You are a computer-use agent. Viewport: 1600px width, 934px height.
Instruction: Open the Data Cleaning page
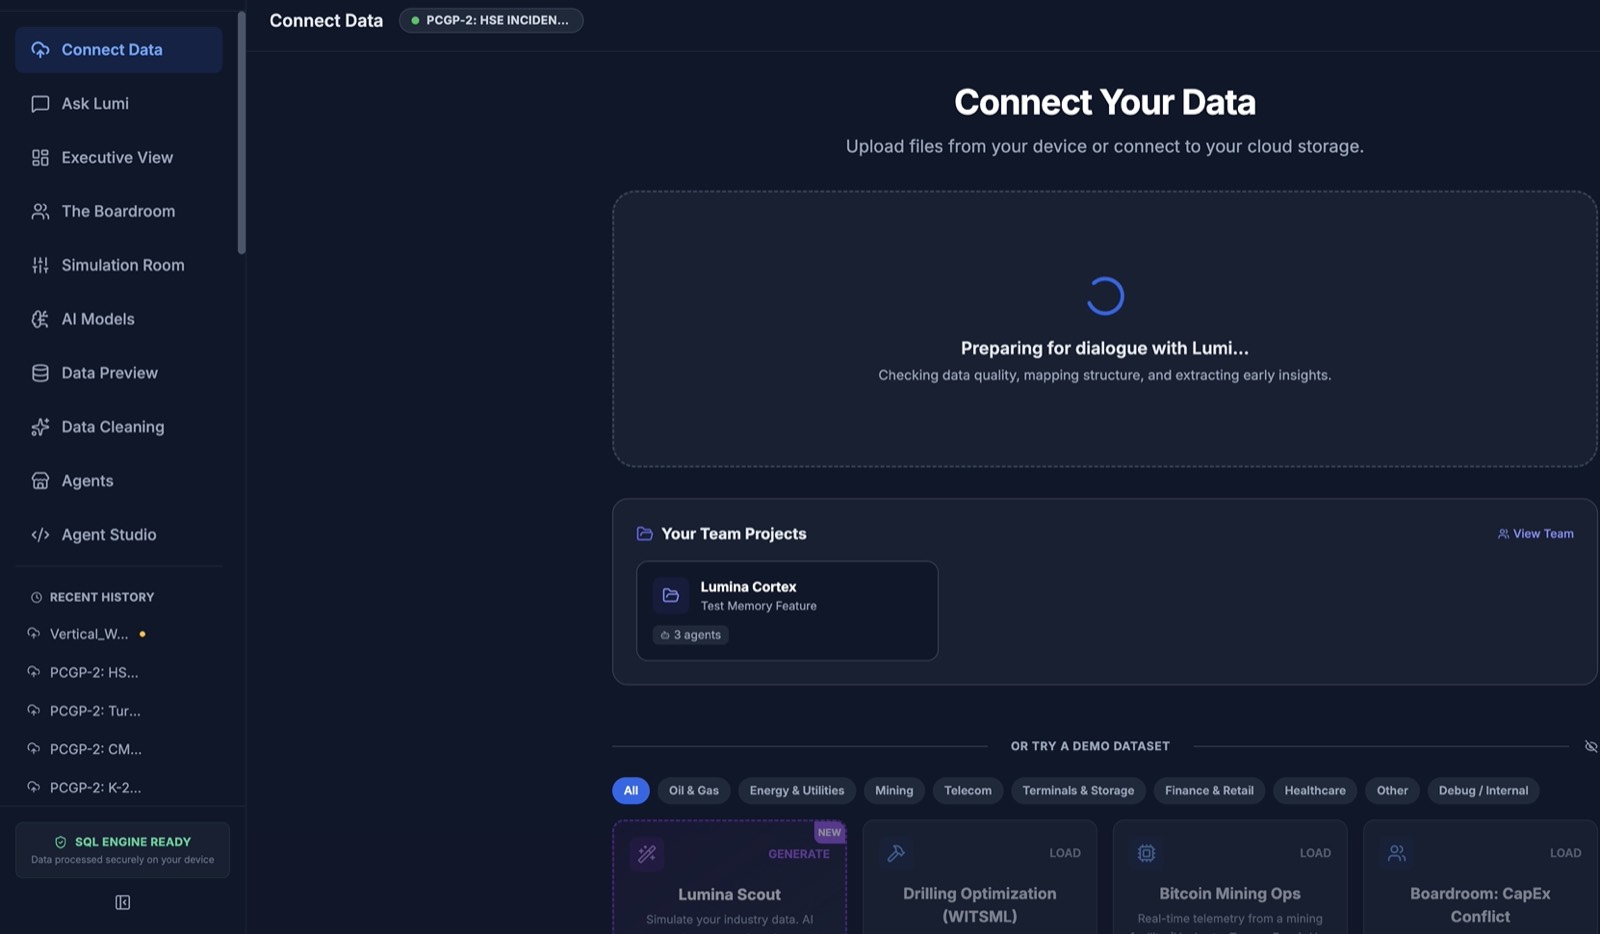(118, 427)
